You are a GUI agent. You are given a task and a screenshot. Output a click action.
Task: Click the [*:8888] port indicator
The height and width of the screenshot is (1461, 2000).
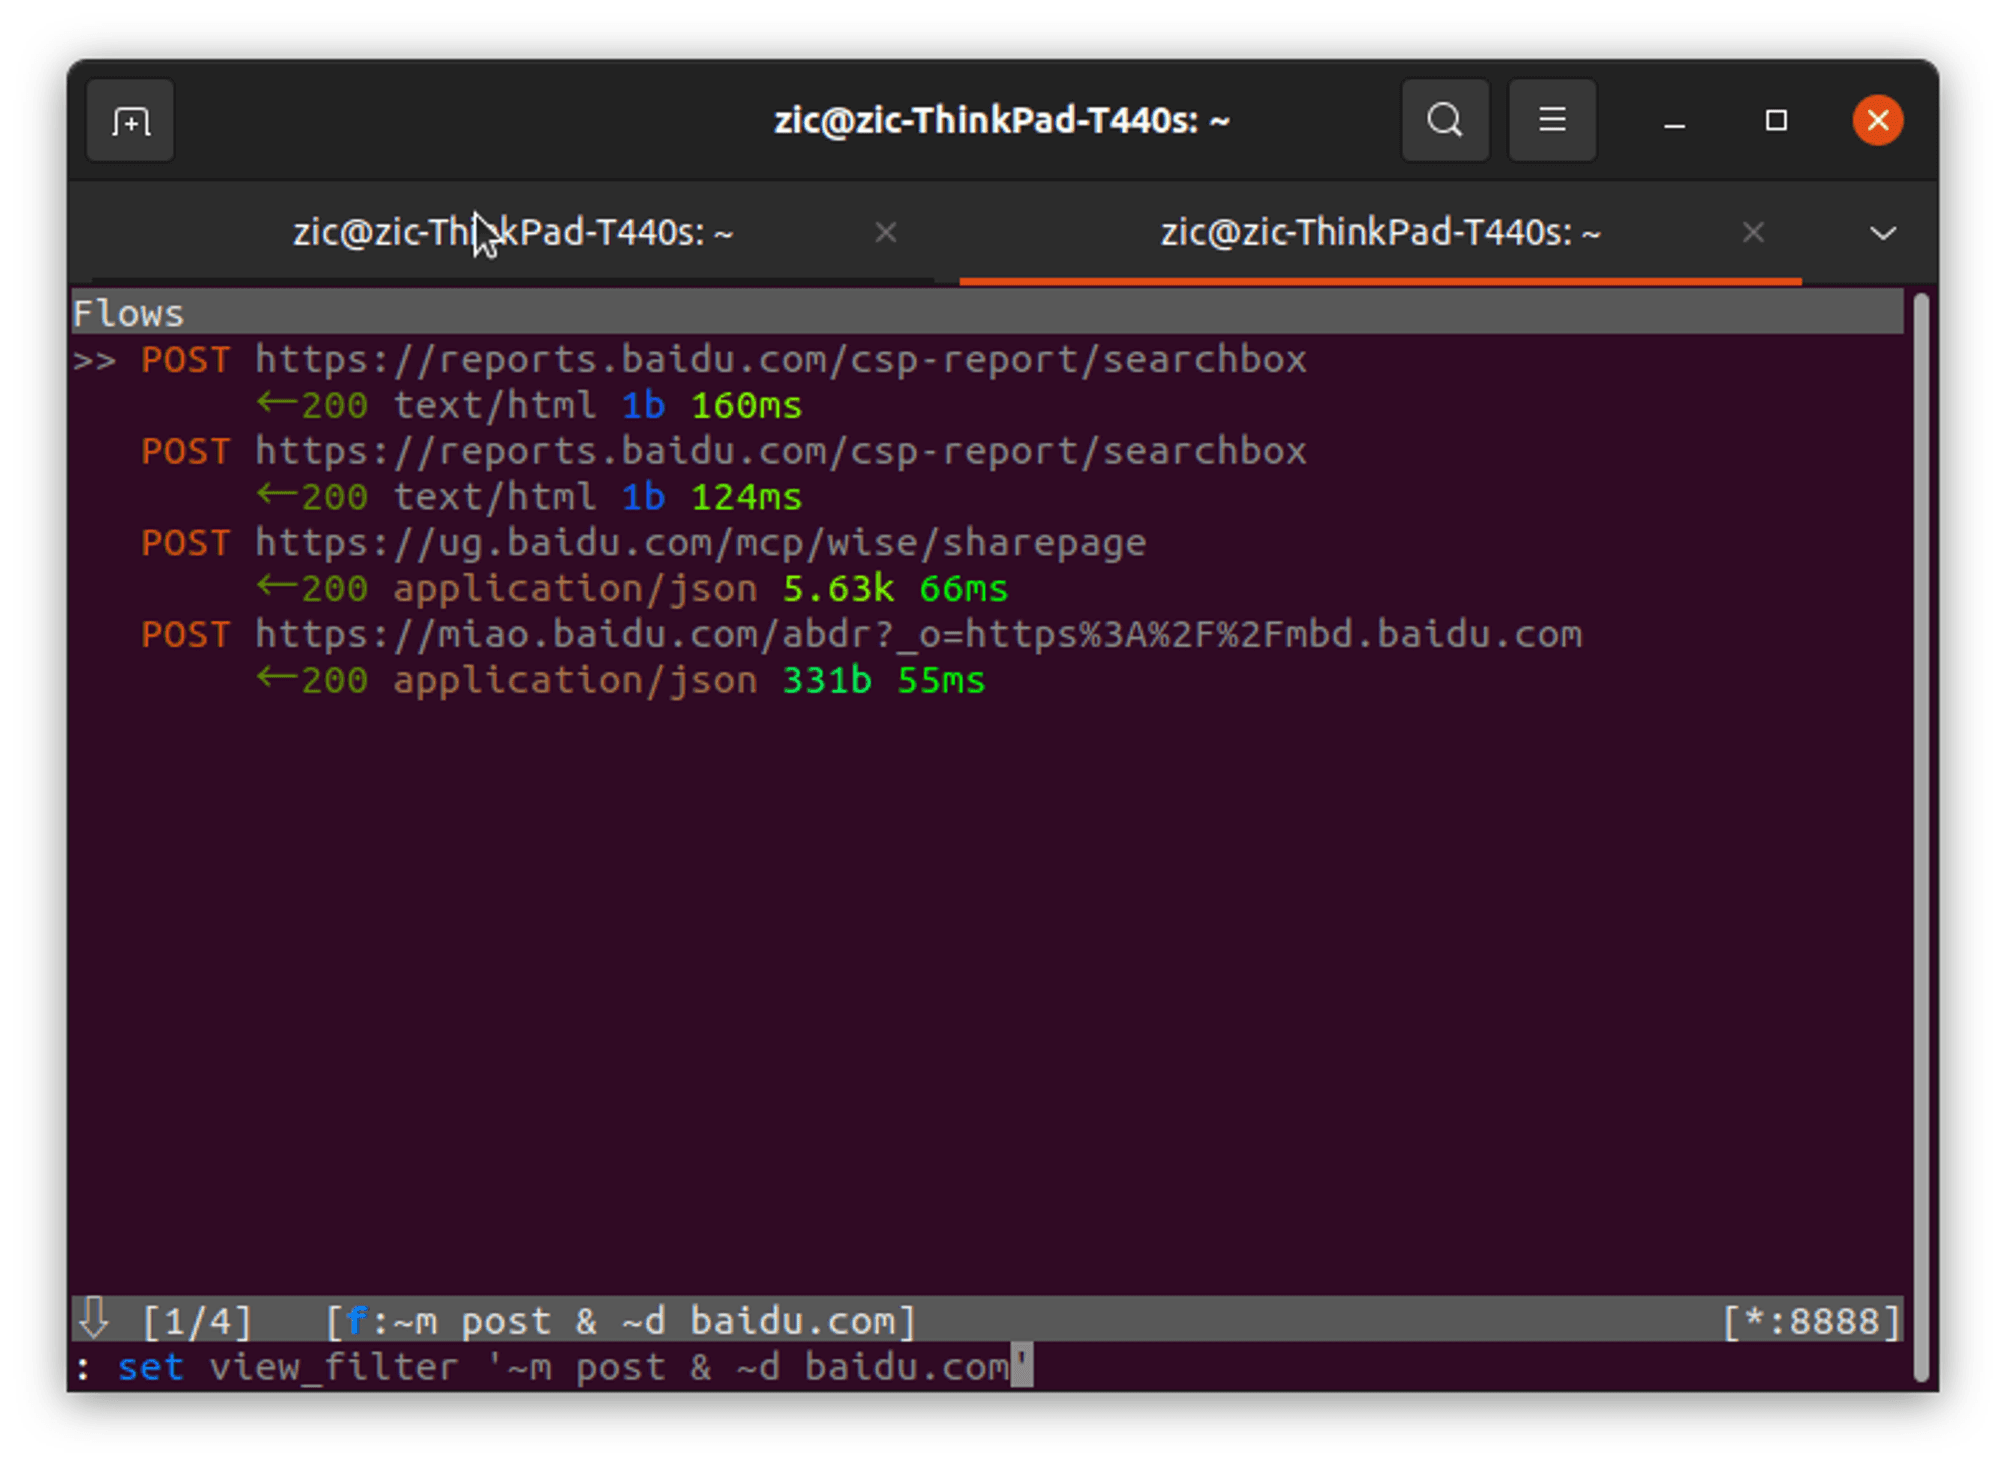point(1811,1322)
